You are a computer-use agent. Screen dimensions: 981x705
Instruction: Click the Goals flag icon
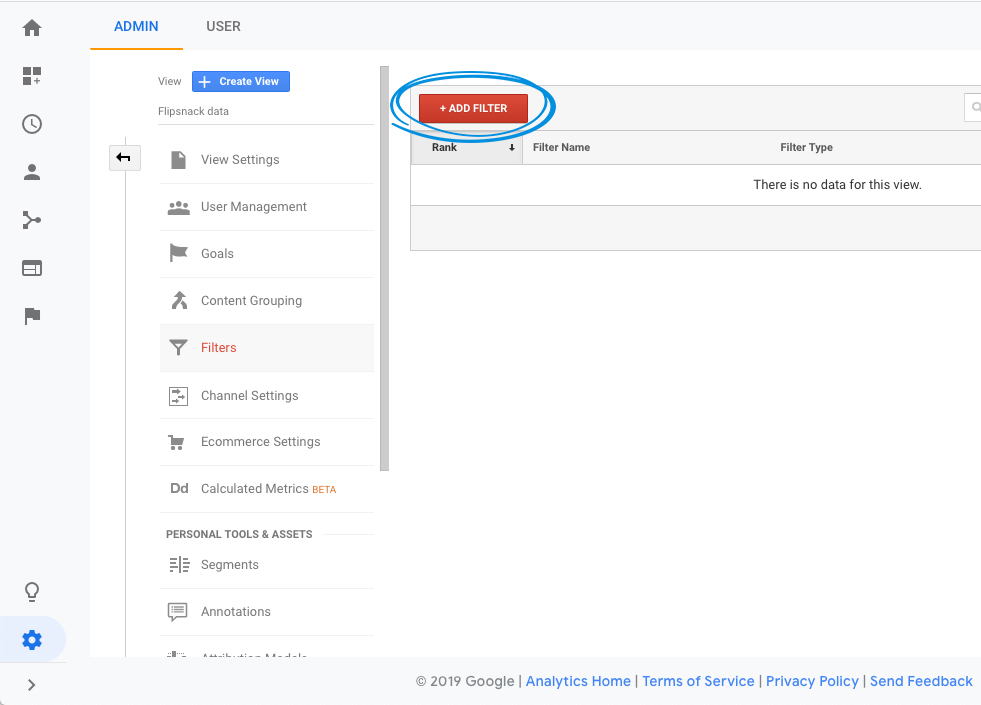pos(179,253)
